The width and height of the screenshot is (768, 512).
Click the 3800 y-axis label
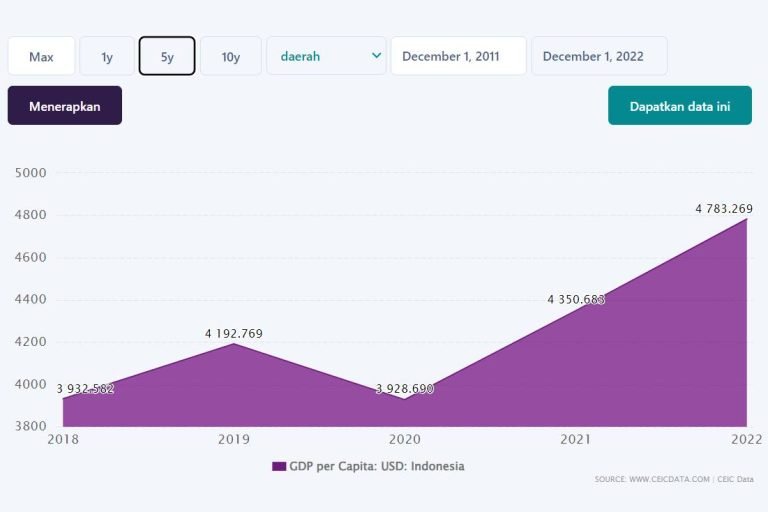pos(30,426)
